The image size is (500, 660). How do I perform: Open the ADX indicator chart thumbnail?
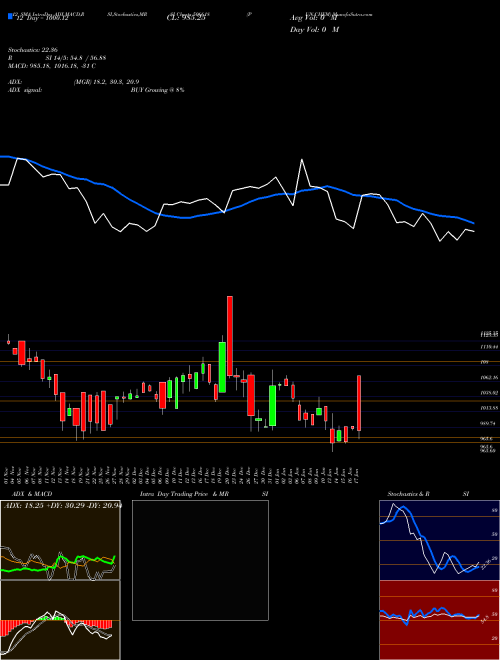[x=60, y=540]
